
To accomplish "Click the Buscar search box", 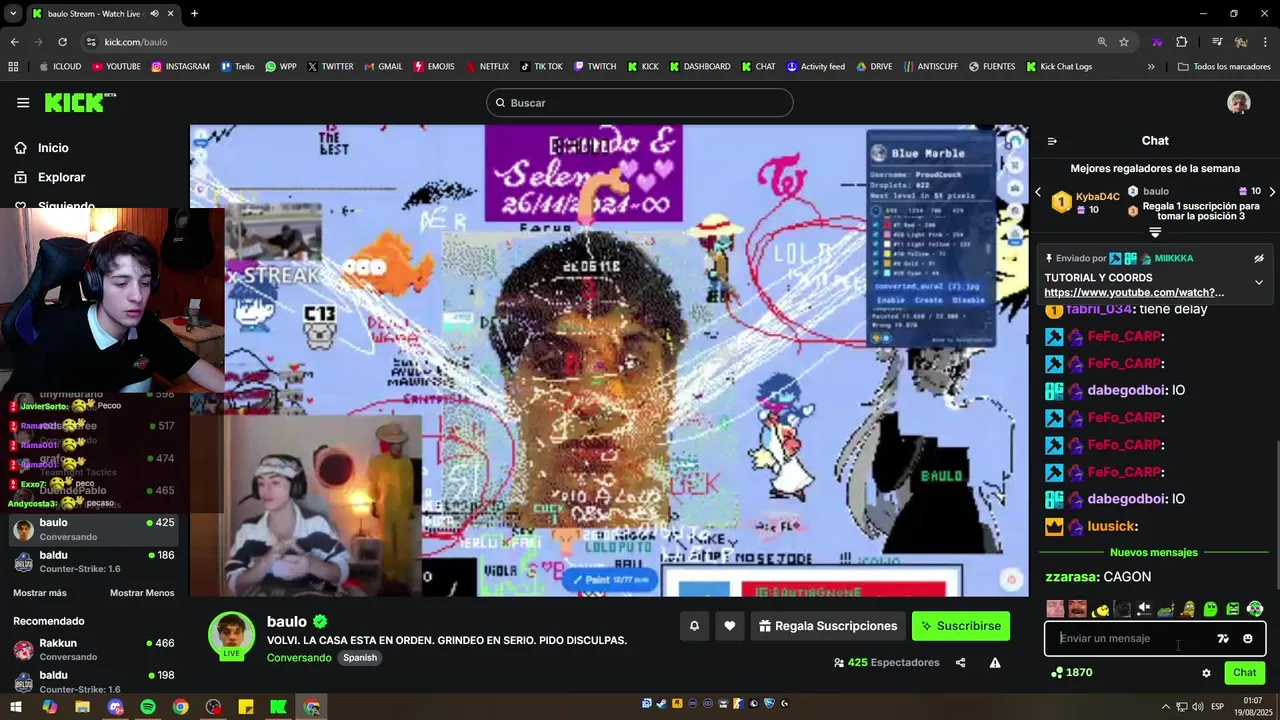I will pos(640,103).
